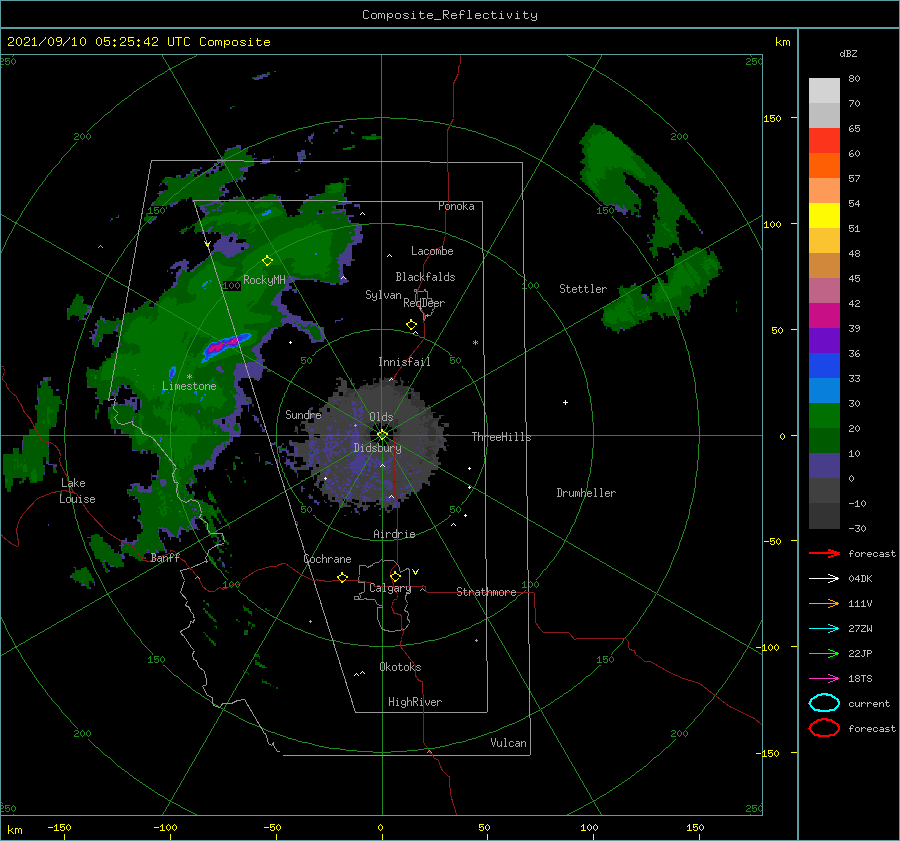
Task: Click the Cochrane label
Action: 327,559
